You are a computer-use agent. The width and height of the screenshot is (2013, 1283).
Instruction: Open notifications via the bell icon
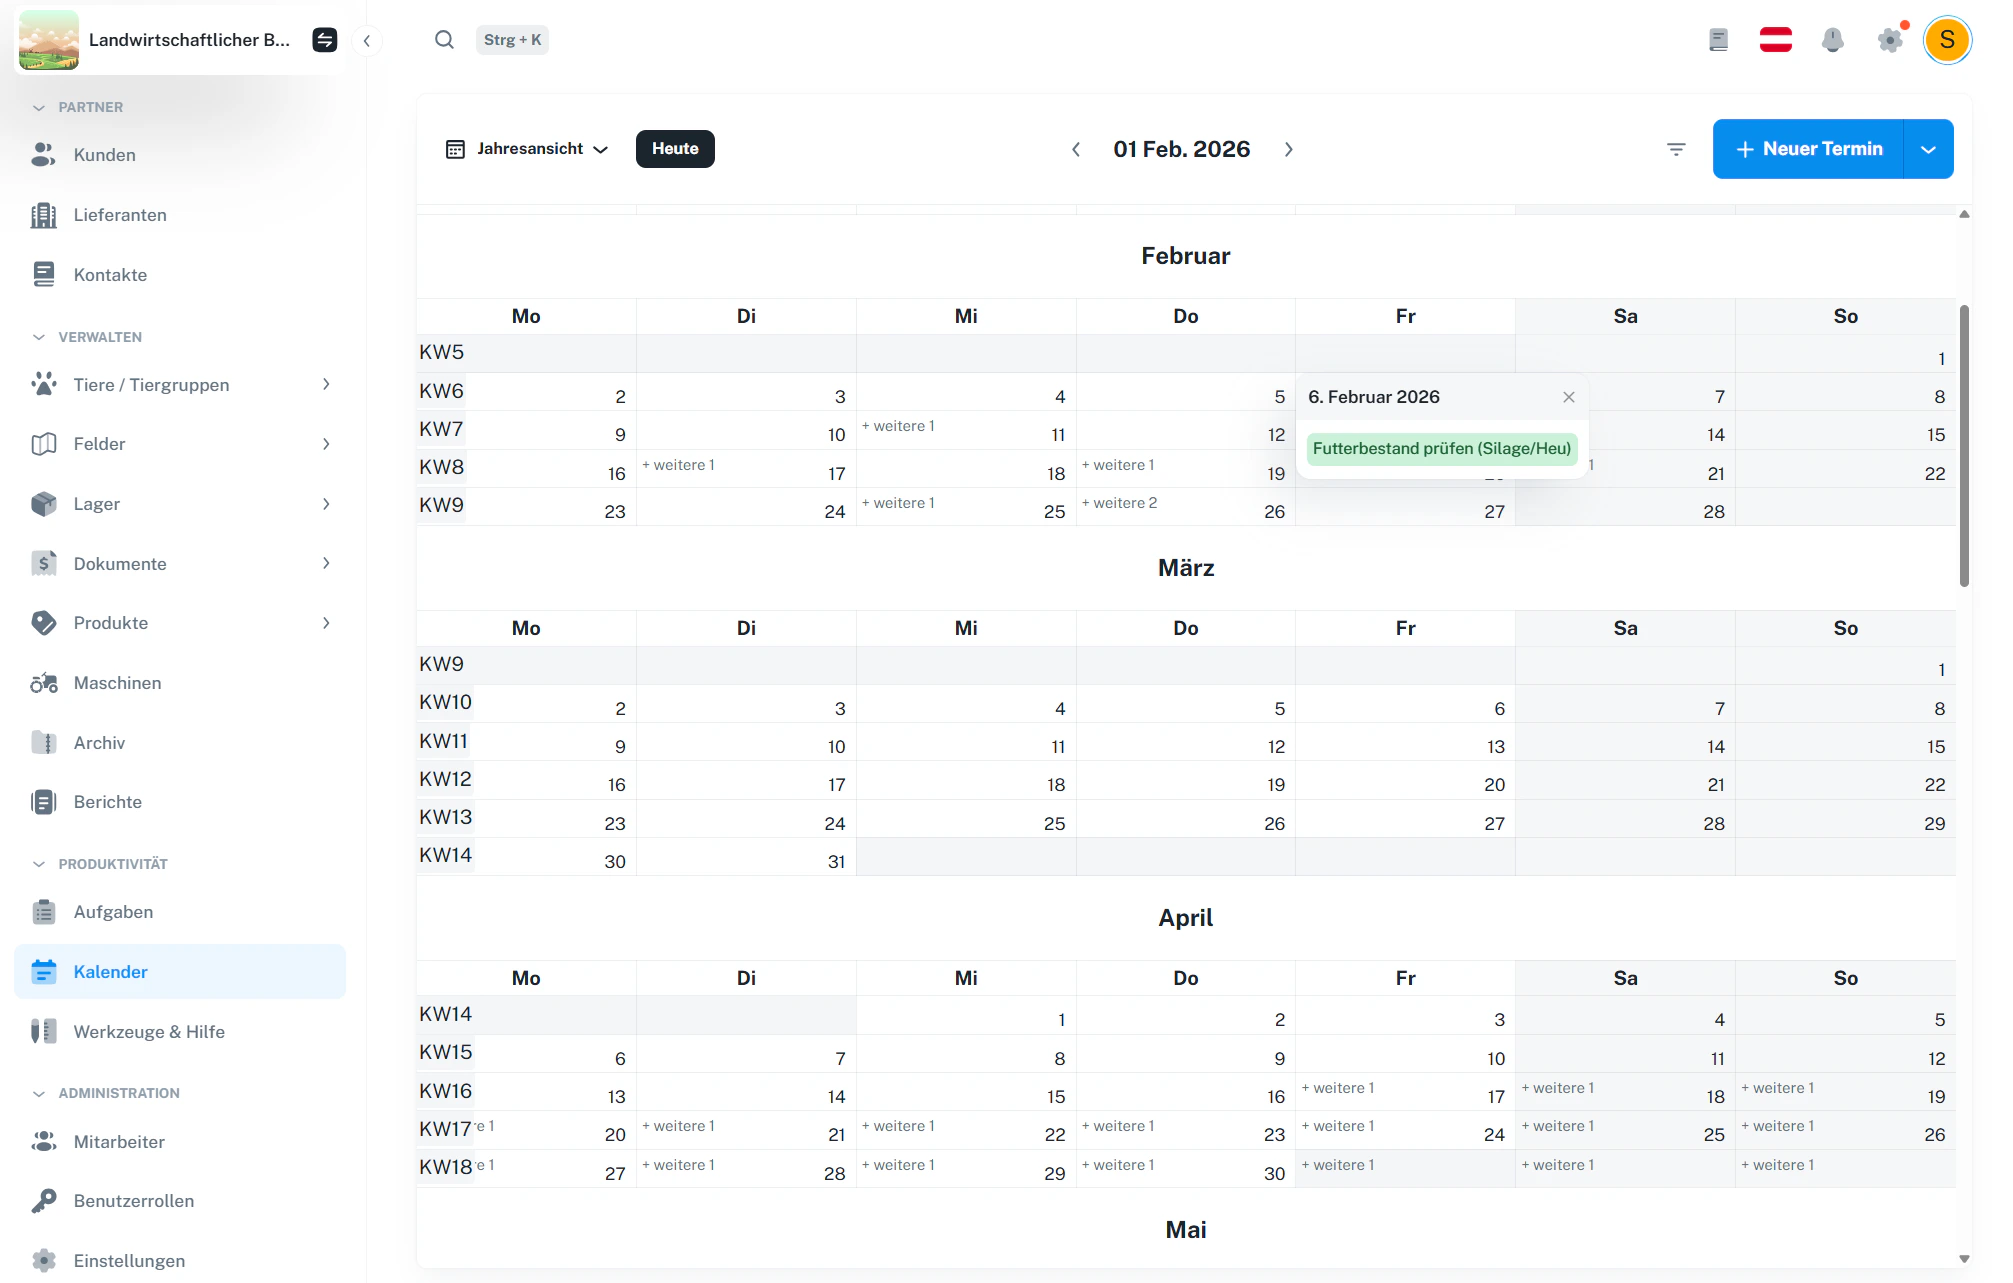coord(1832,40)
